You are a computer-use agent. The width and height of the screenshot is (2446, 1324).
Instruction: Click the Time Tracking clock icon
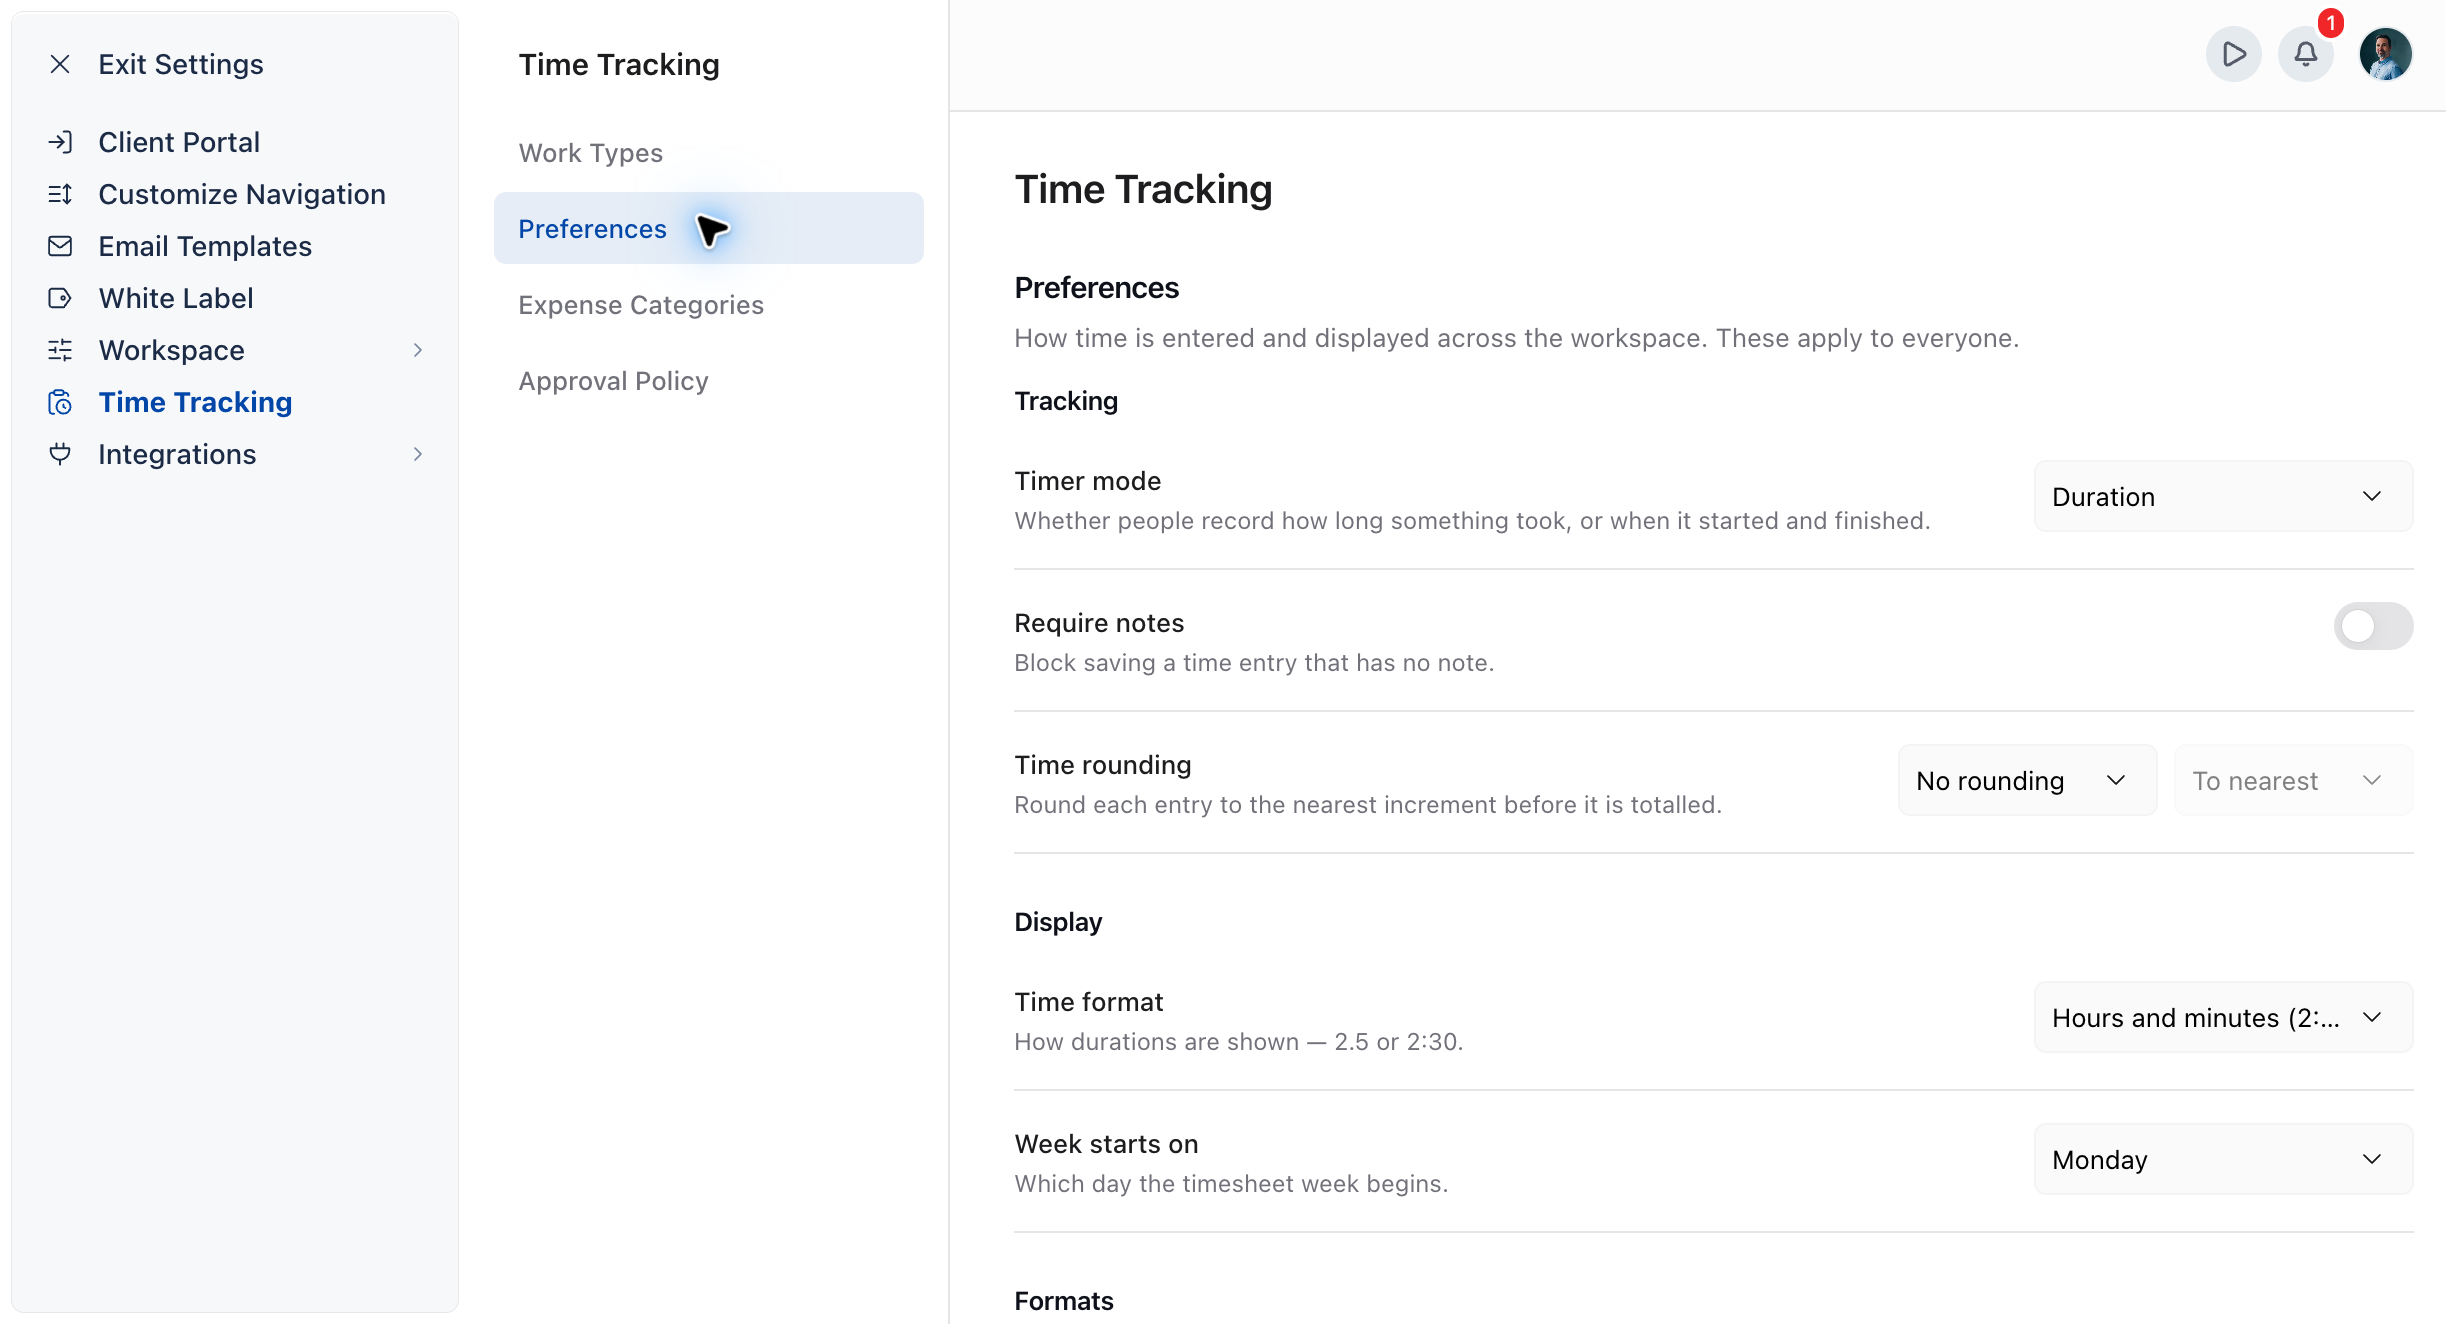coord(60,402)
